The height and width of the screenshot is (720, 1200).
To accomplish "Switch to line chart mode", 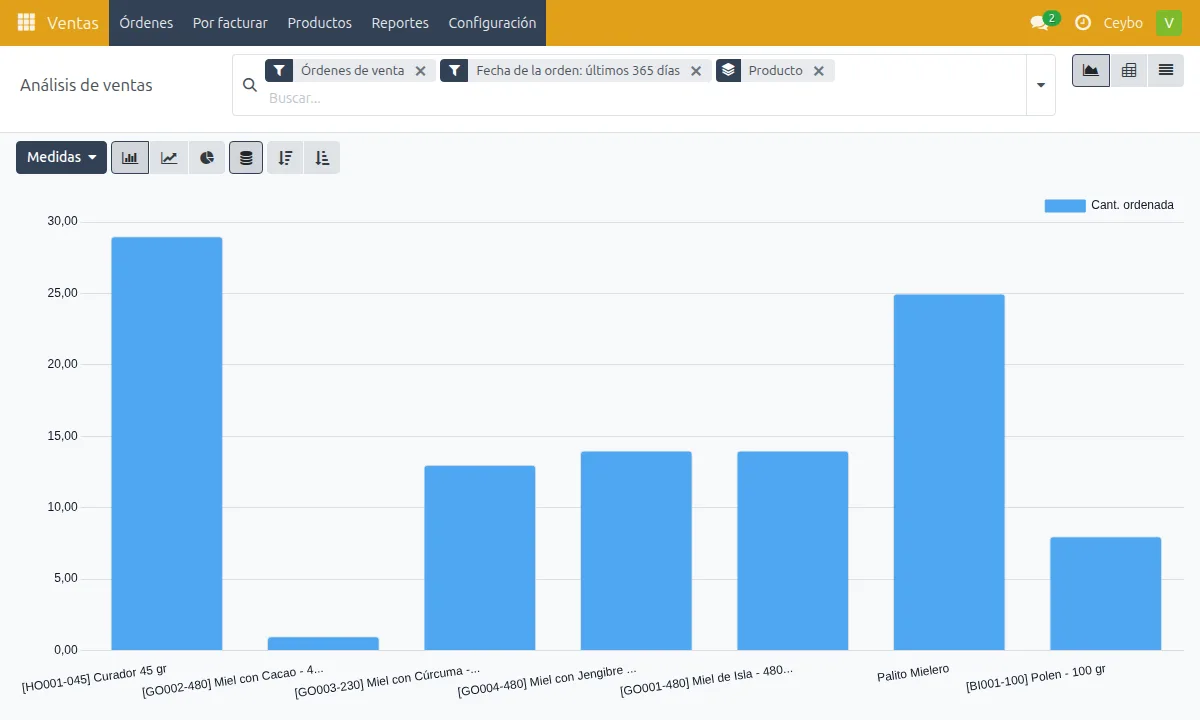I will pyautogui.click(x=169, y=158).
